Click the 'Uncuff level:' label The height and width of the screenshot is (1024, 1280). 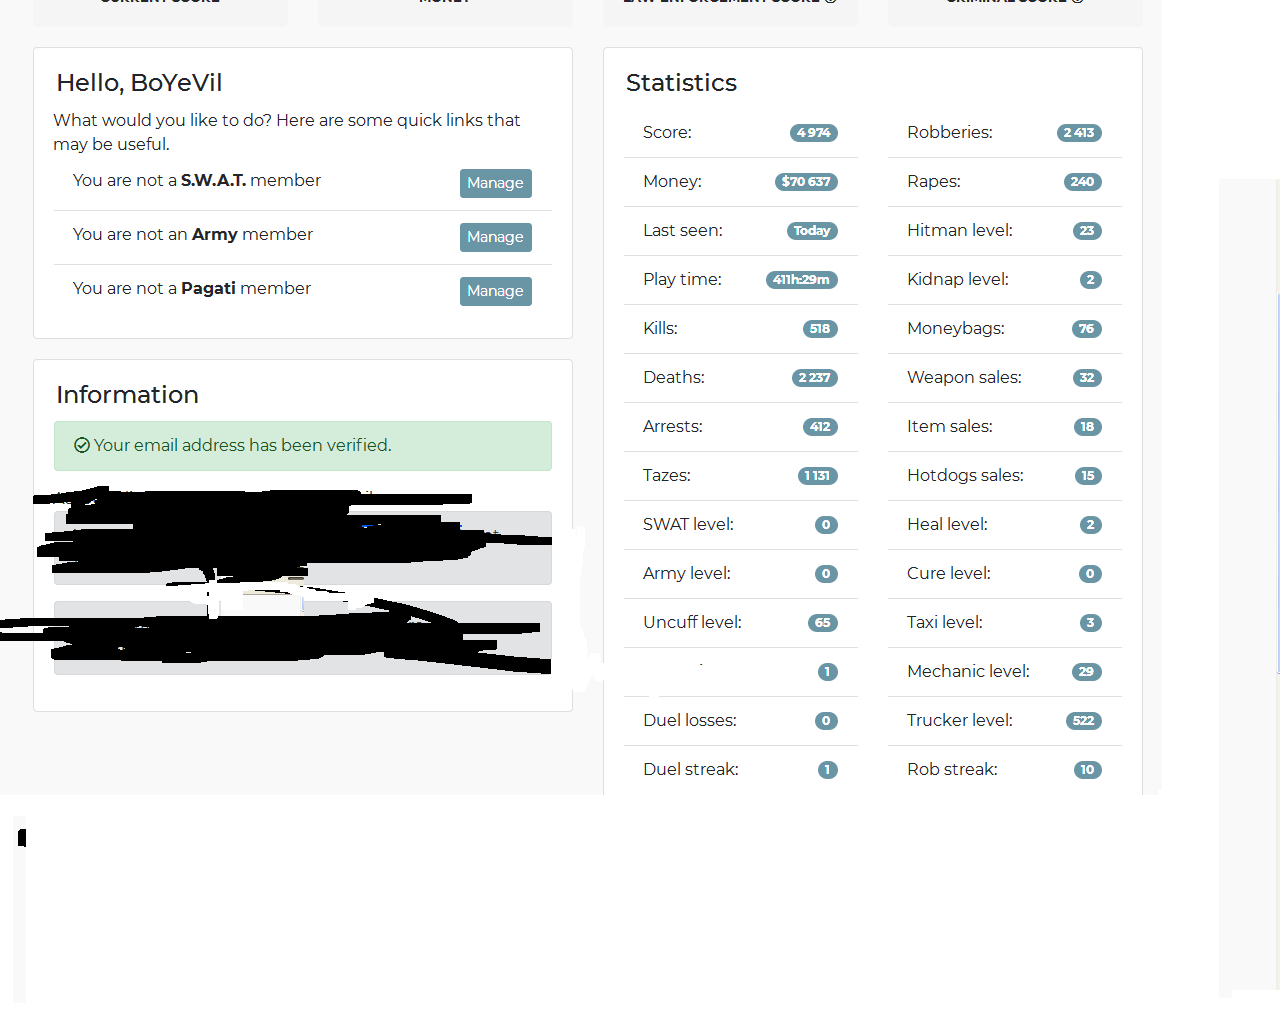692,623
